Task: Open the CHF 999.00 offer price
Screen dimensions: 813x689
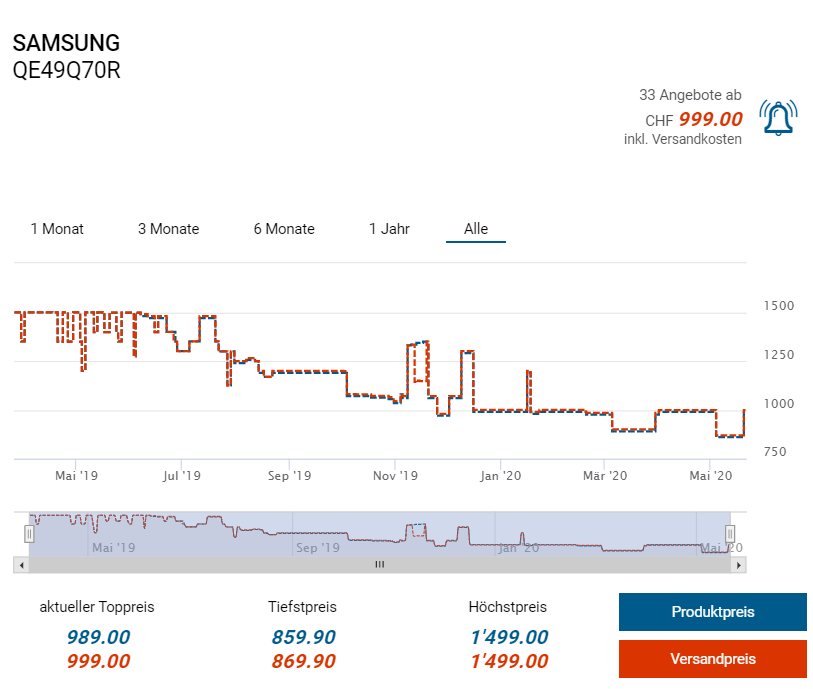Action: pyautogui.click(x=710, y=119)
